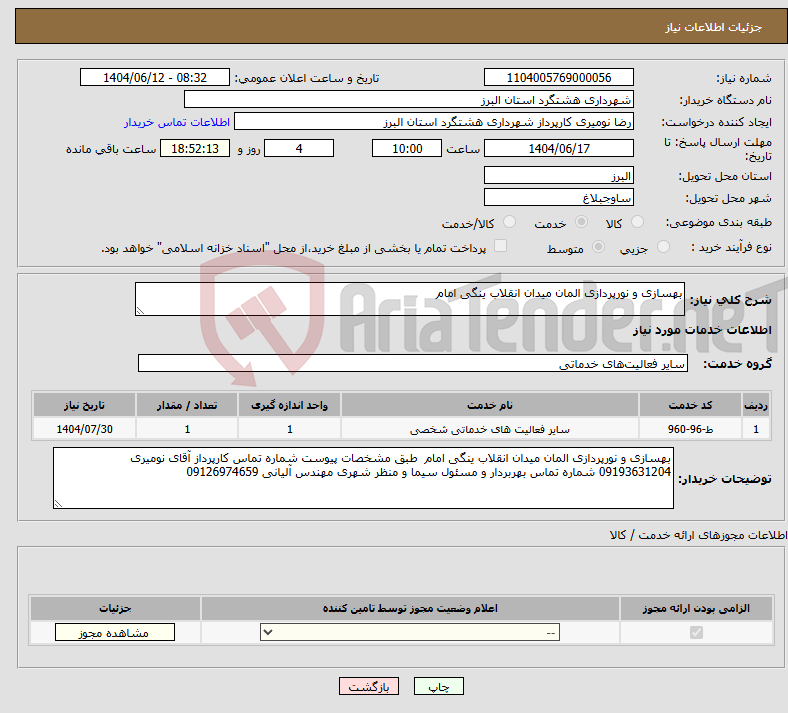
Task: Click the deadline date field 1404/06/17
Action: (558, 148)
